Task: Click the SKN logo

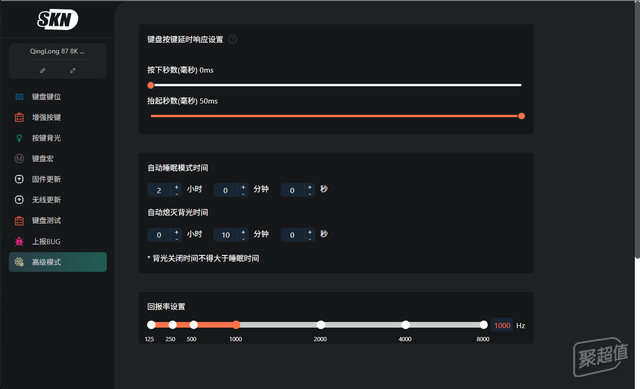Action: click(x=58, y=19)
